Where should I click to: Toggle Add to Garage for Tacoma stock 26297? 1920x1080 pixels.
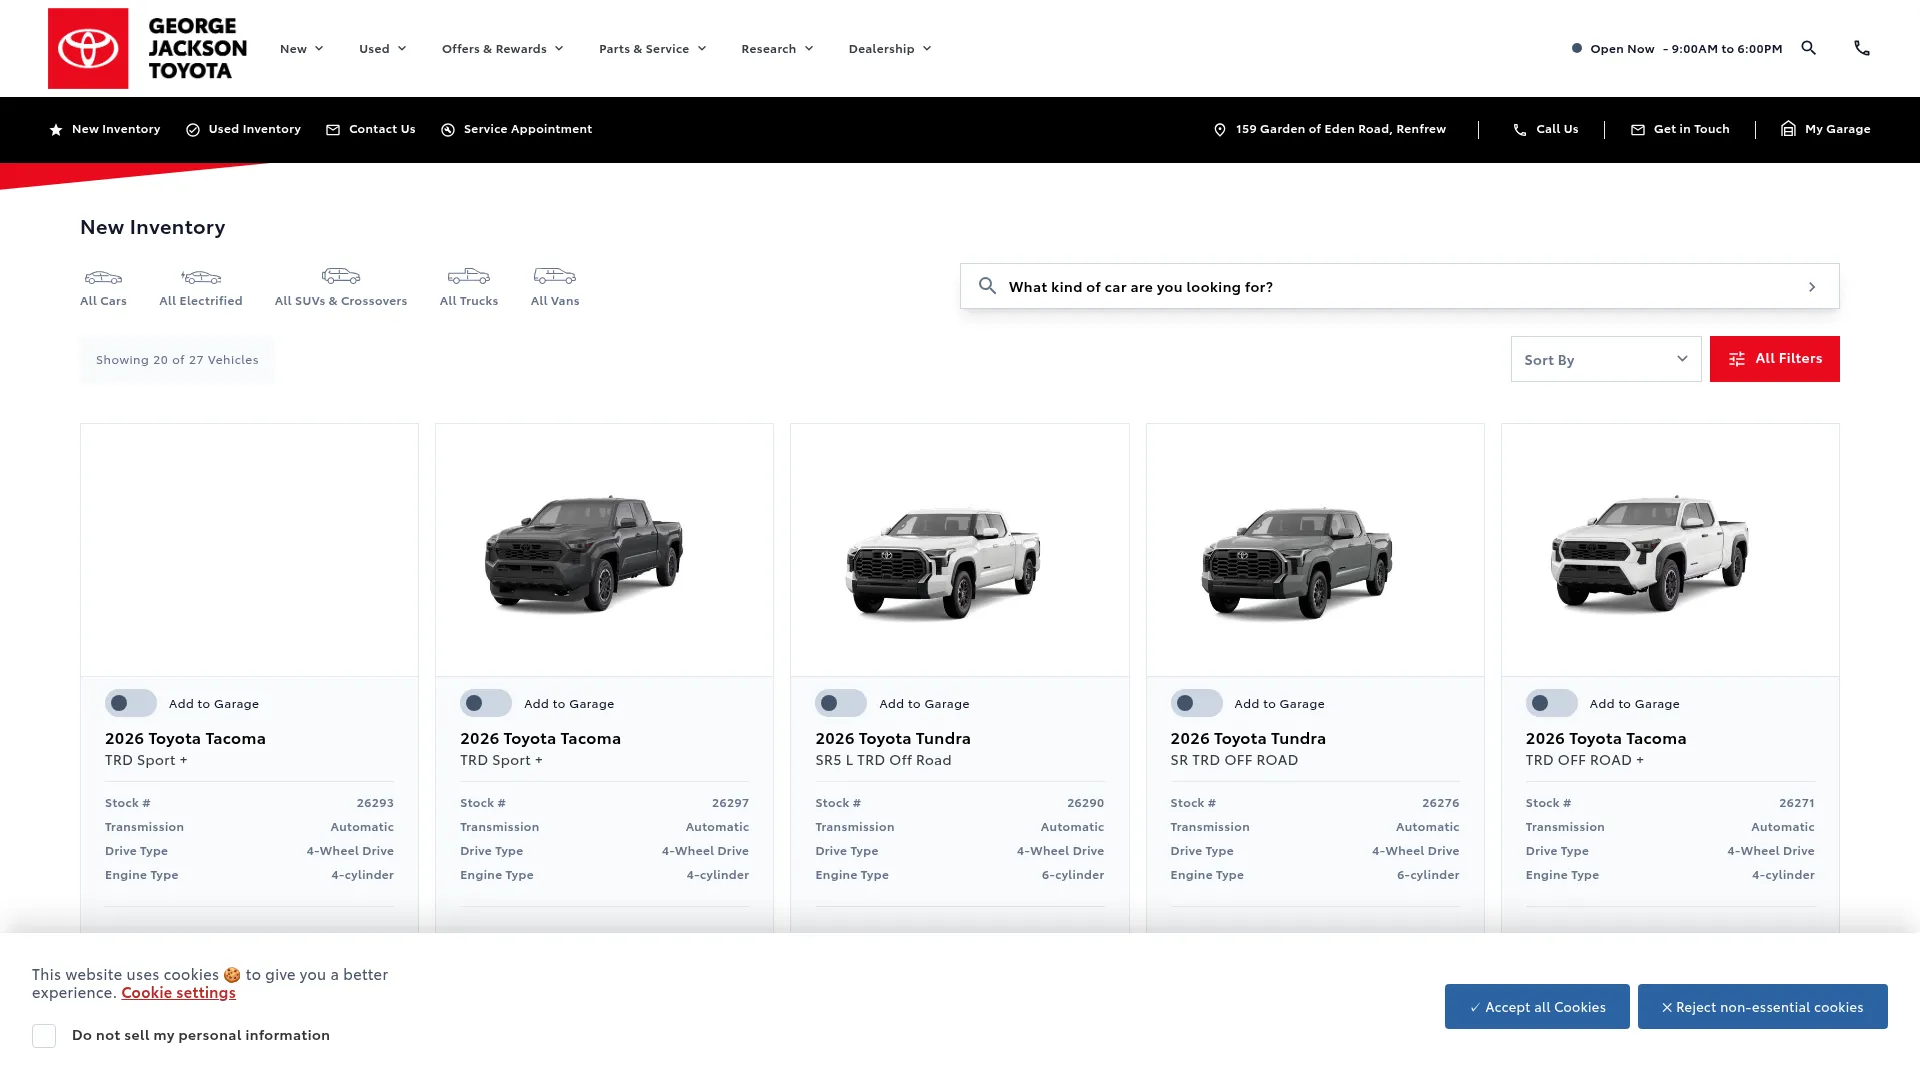coord(485,703)
